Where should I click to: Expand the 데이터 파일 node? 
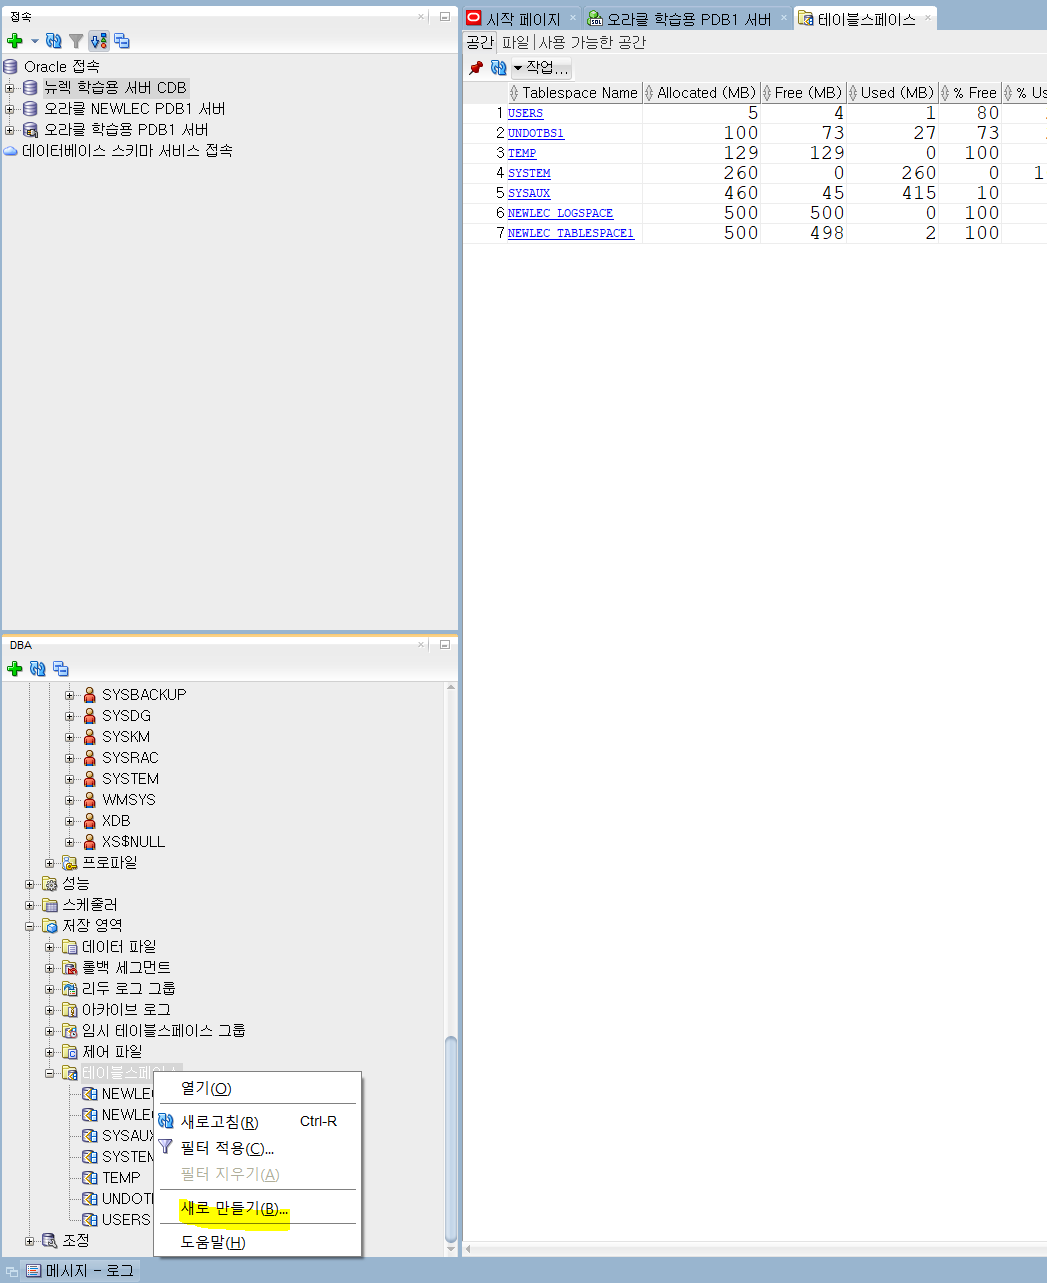tap(50, 947)
